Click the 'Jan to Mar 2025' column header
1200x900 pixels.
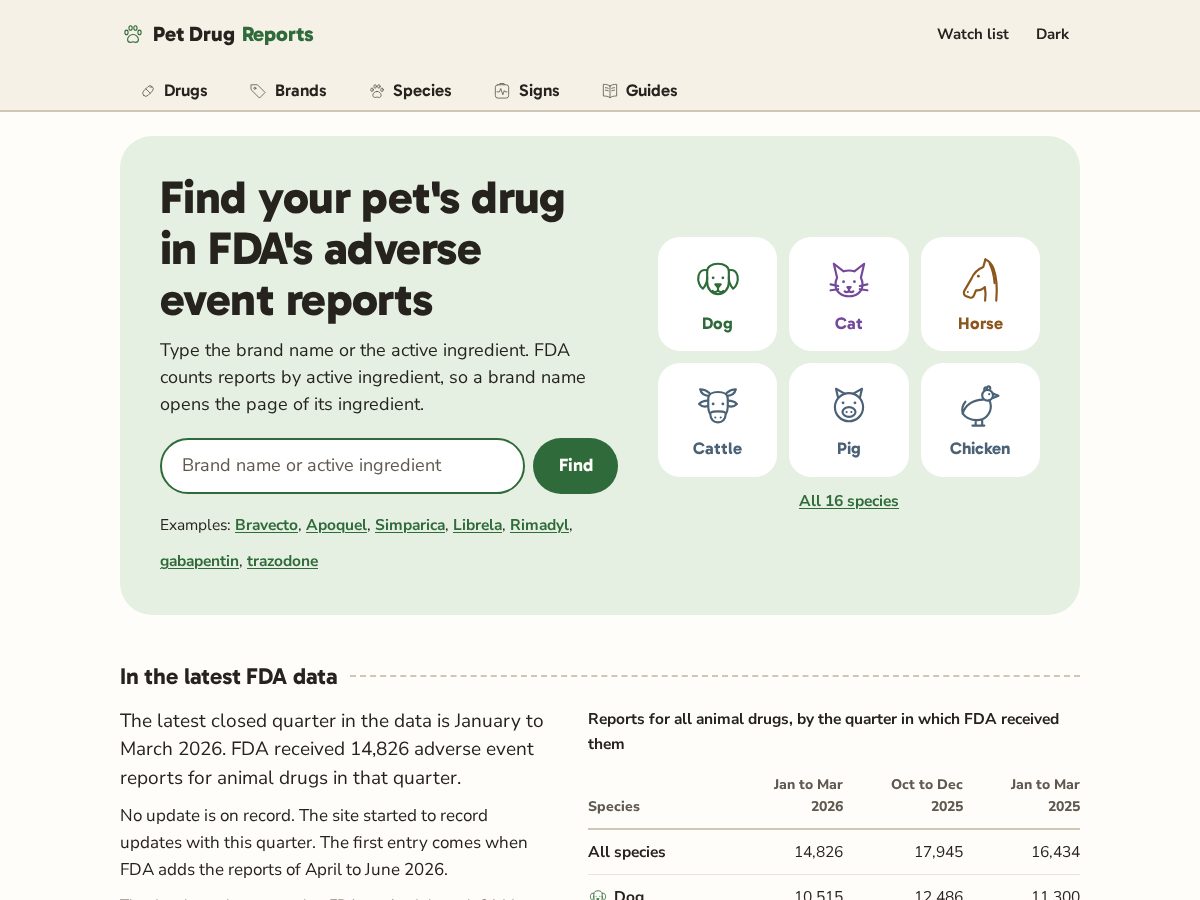[x=1045, y=796]
